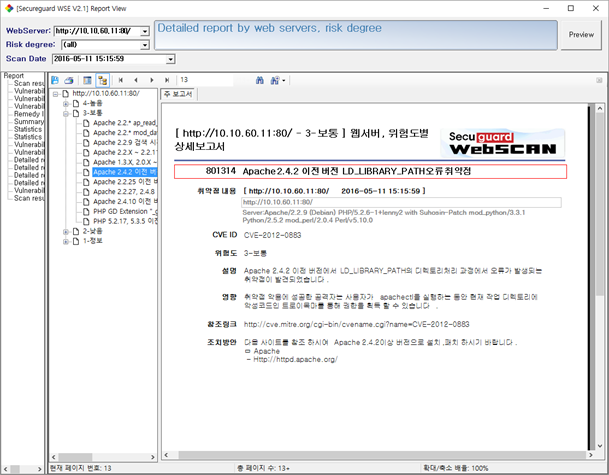The width and height of the screenshot is (609, 475).
Task: Select 'Apache 2.2.25 이전' tree item
Action: click(x=125, y=182)
